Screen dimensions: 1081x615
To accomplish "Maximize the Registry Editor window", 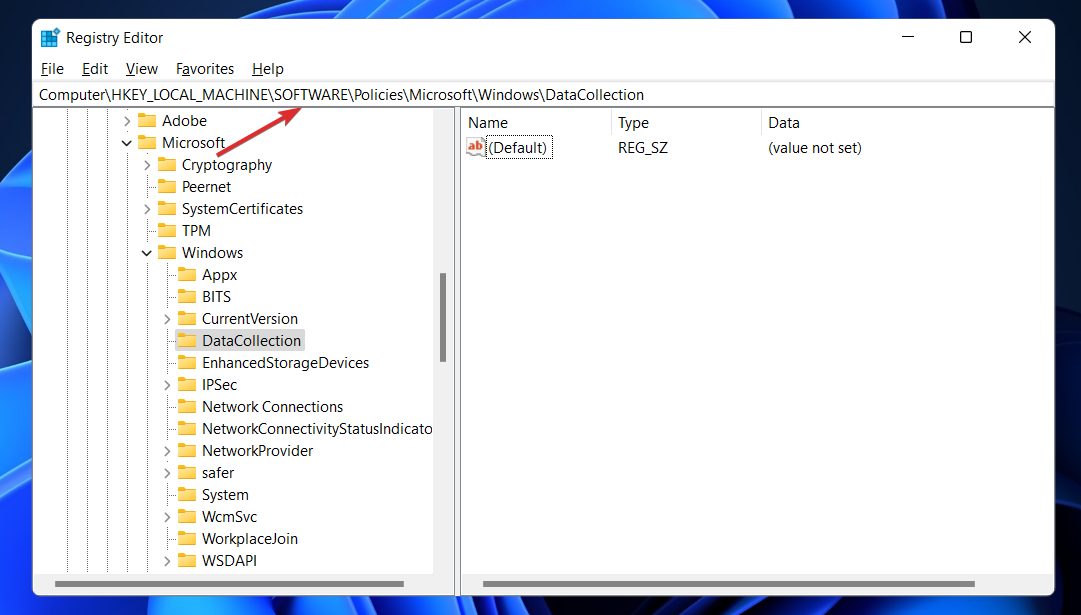I will 966,37.
